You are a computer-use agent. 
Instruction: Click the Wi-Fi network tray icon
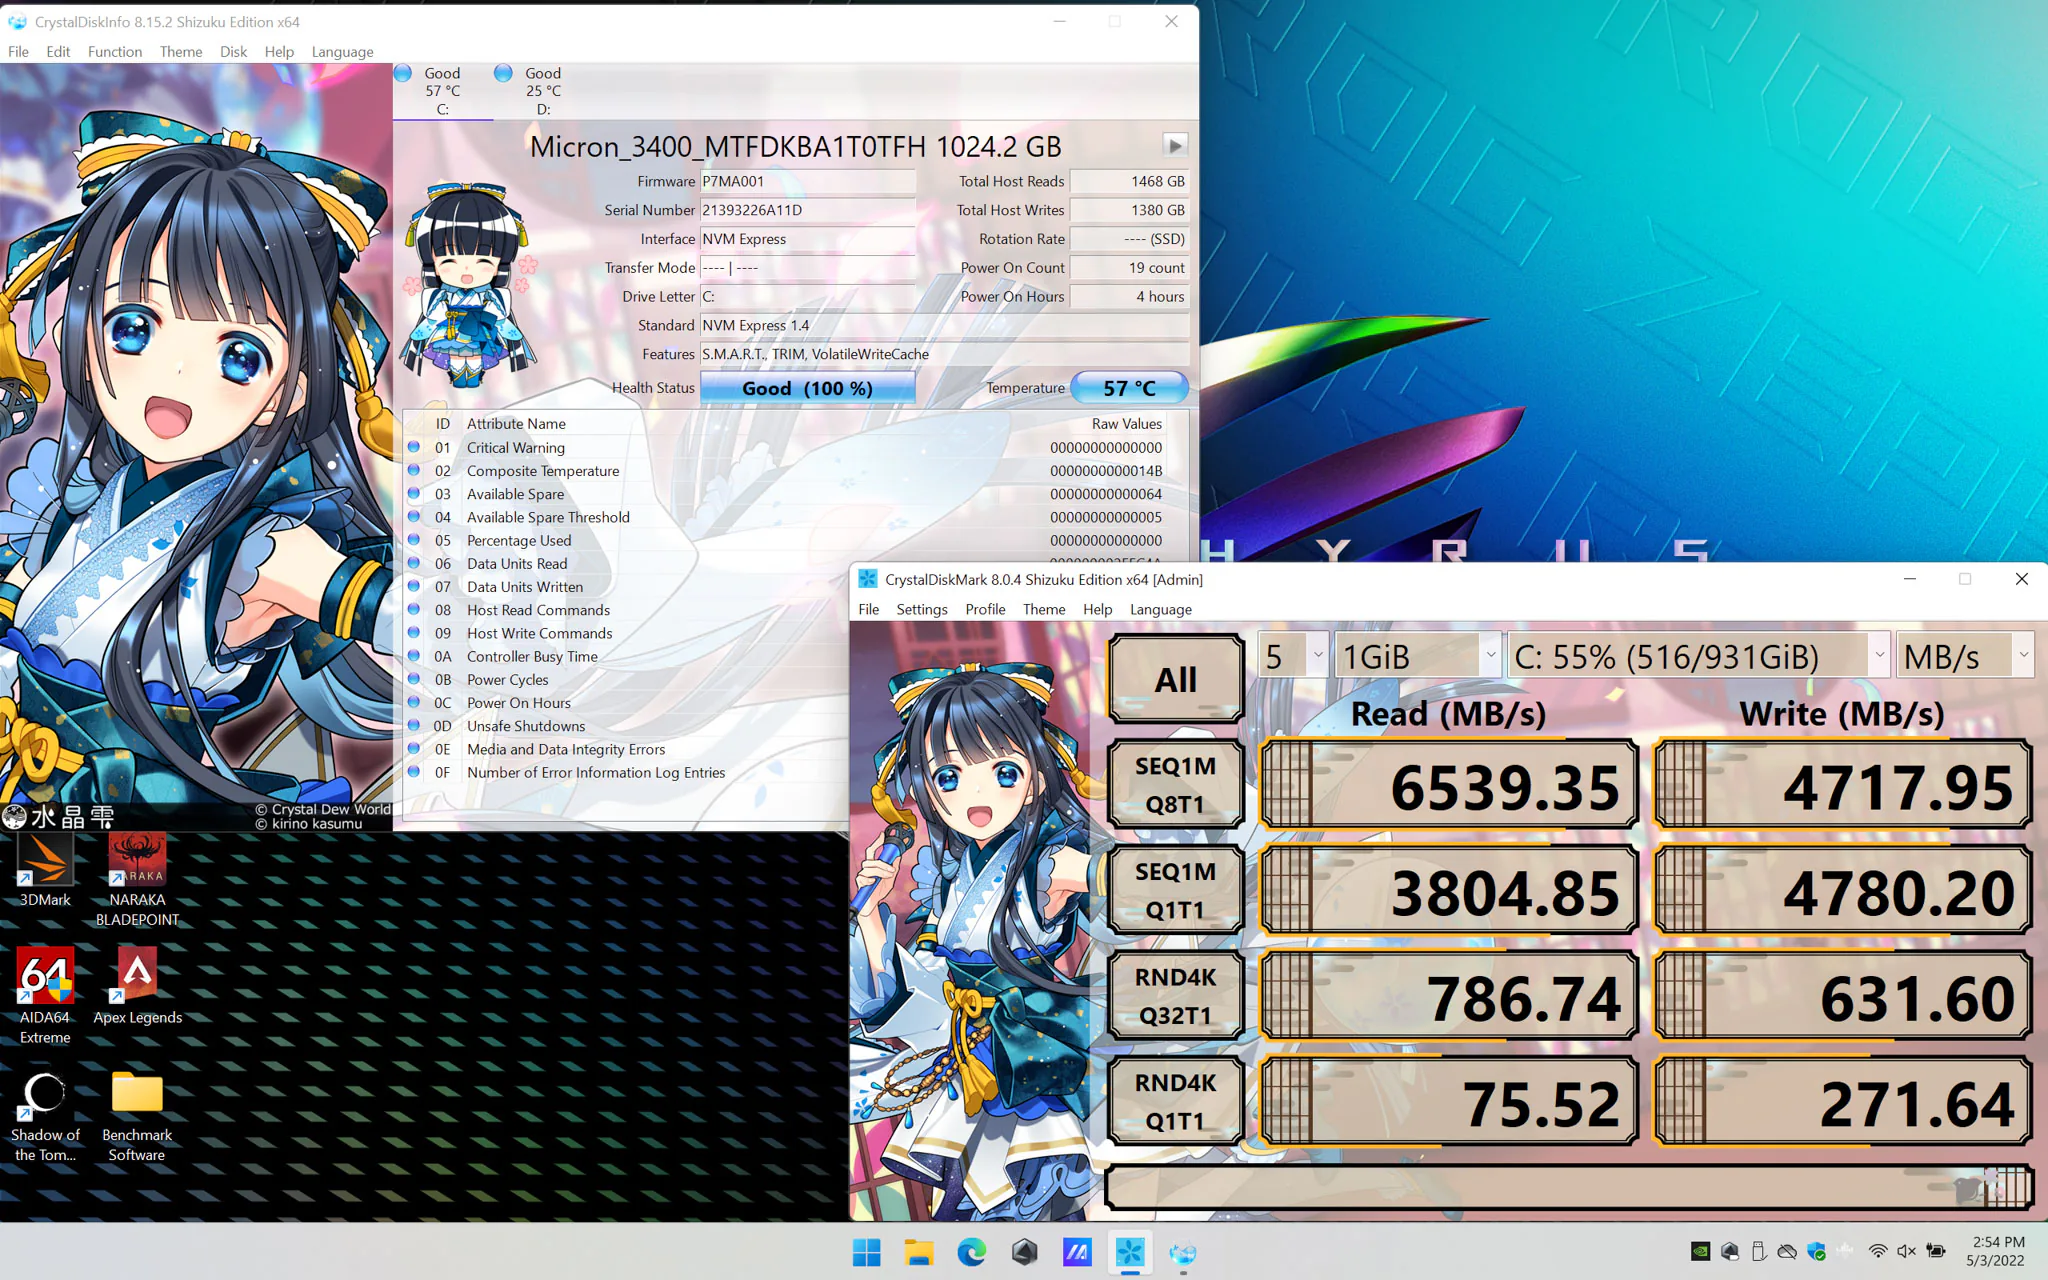pos(1878,1251)
